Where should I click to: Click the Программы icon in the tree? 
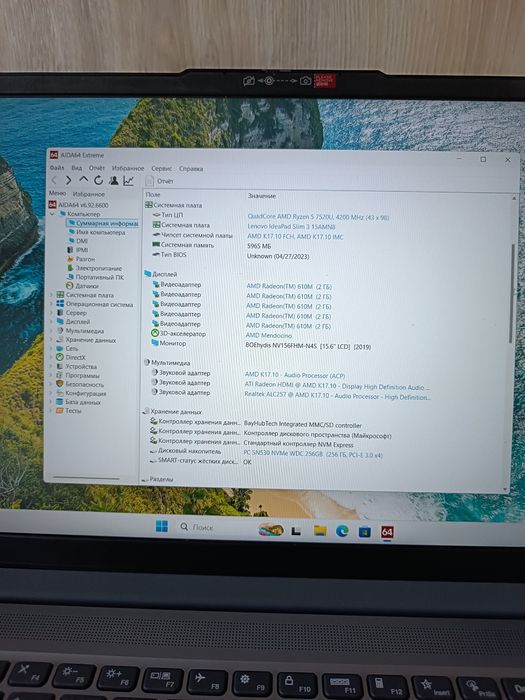(x=60, y=375)
